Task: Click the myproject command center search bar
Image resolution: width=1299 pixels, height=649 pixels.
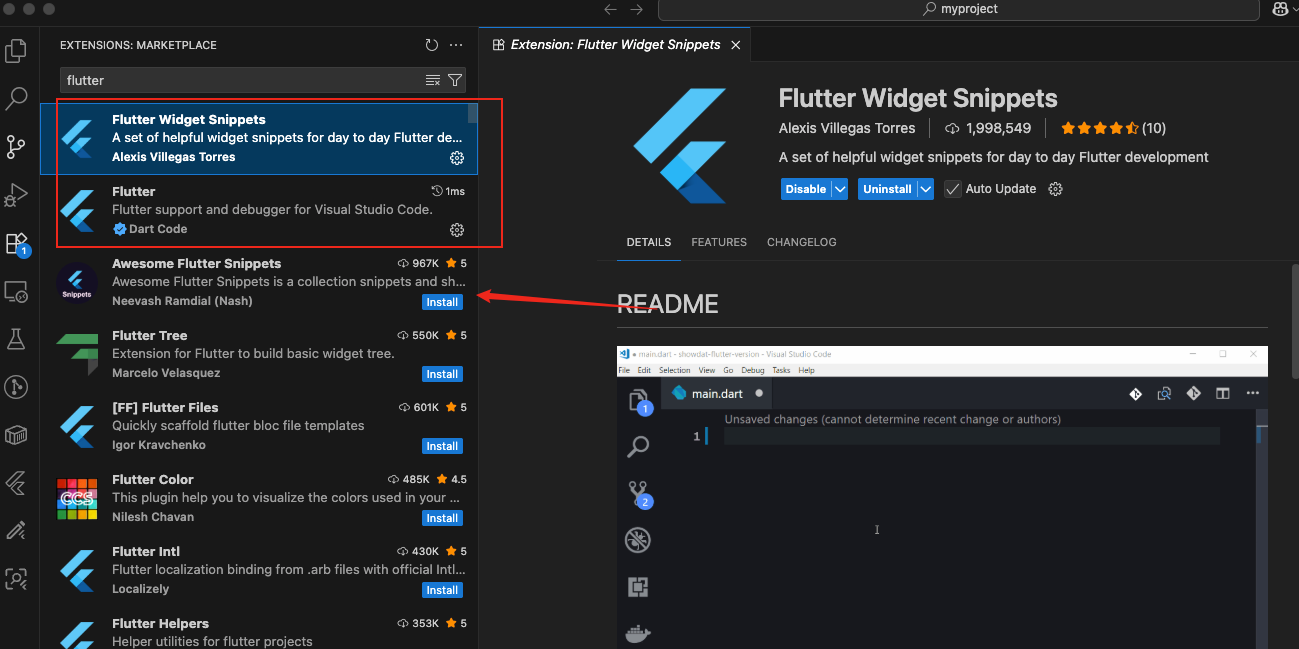Action: point(958,9)
